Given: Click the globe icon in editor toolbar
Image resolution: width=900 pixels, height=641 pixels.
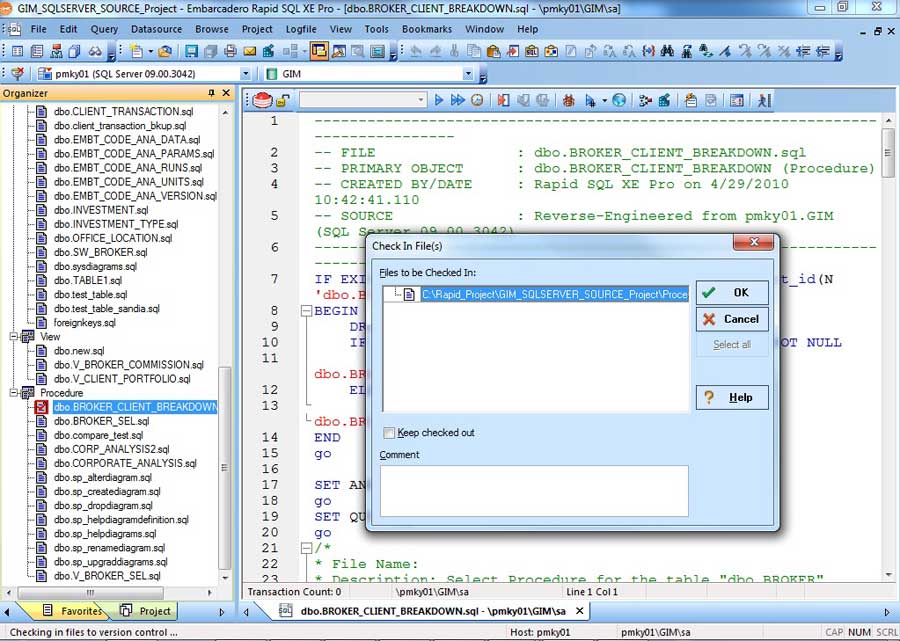Looking at the screenshot, I should [619, 100].
